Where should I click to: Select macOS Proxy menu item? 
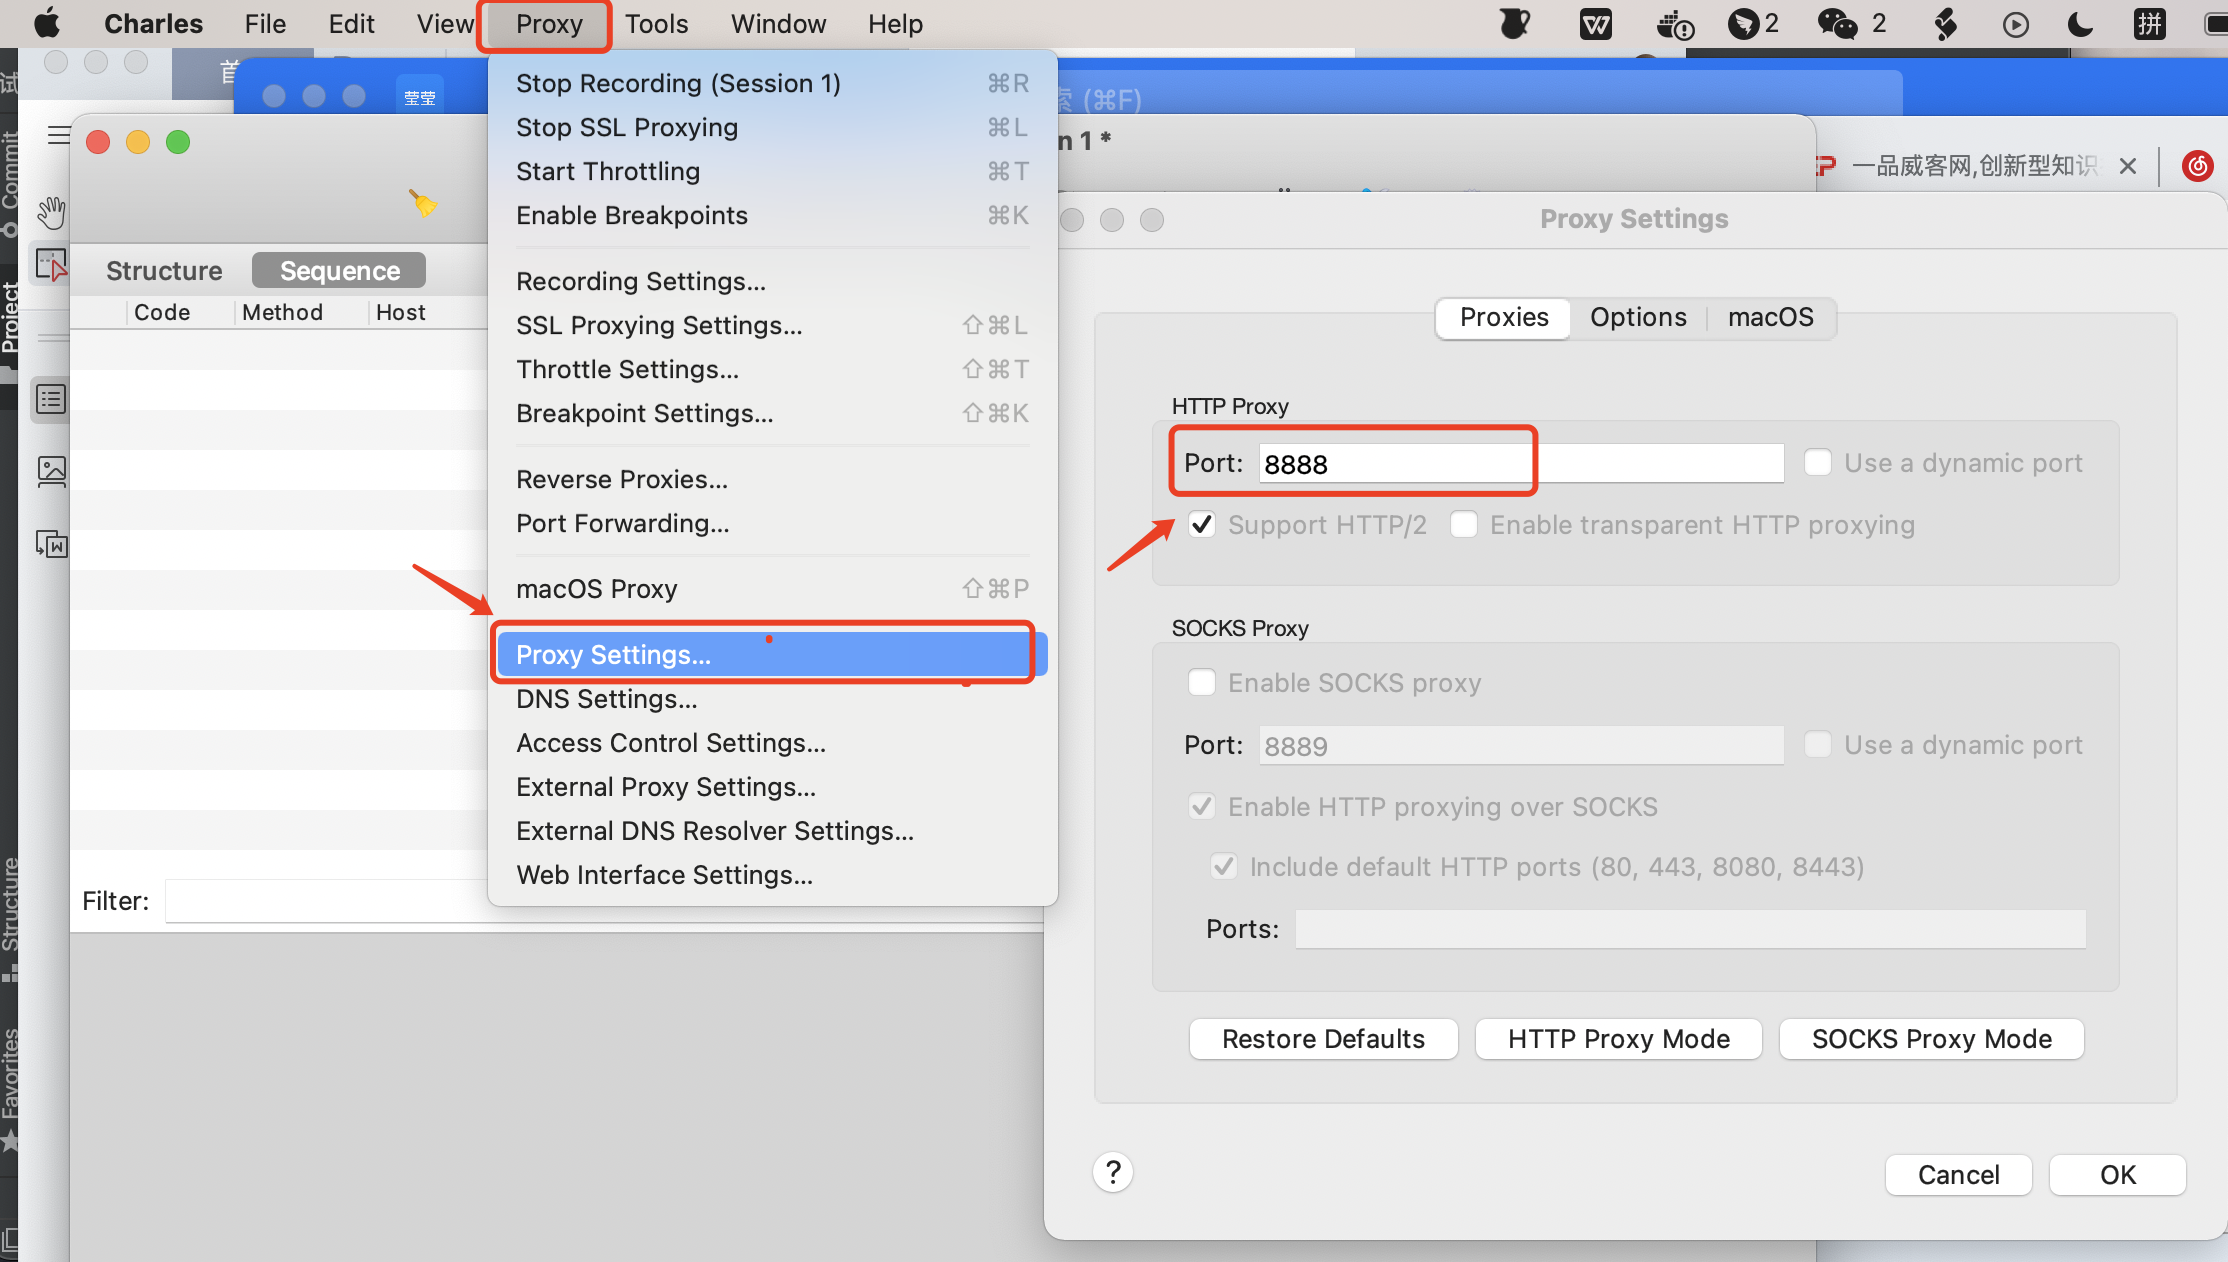(x=772, y=589)
